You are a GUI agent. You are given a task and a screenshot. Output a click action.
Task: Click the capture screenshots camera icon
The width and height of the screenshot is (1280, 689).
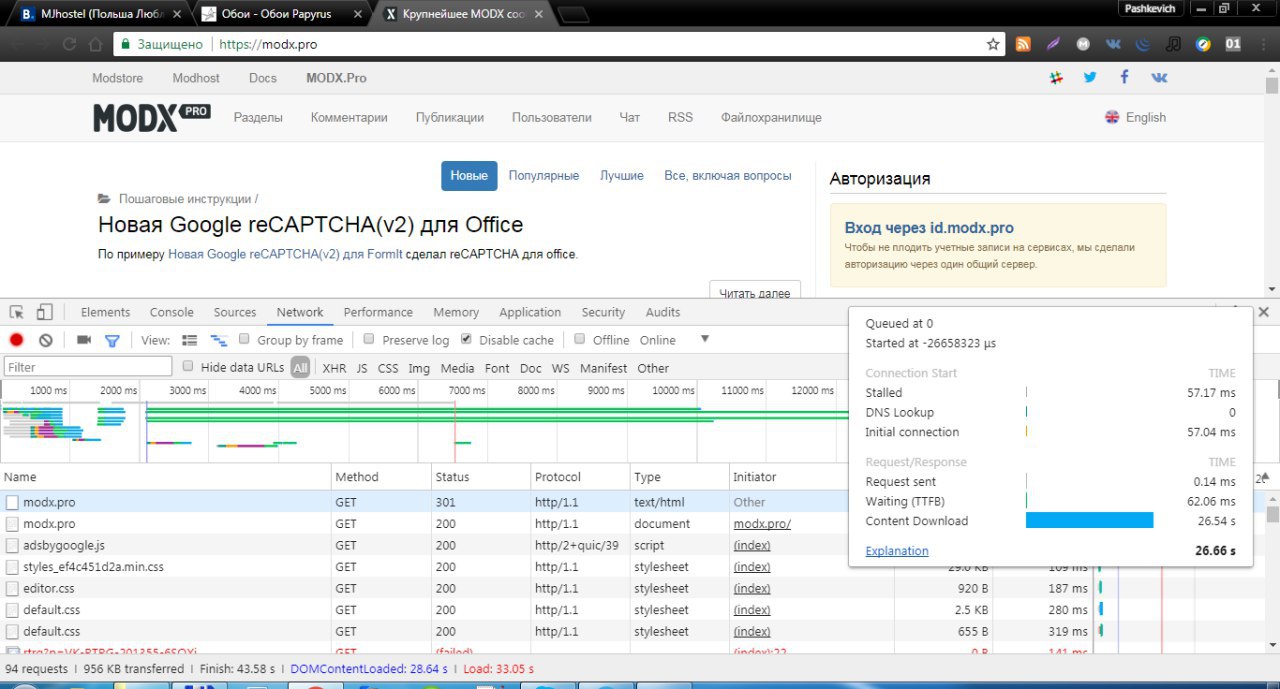(84, 340)
